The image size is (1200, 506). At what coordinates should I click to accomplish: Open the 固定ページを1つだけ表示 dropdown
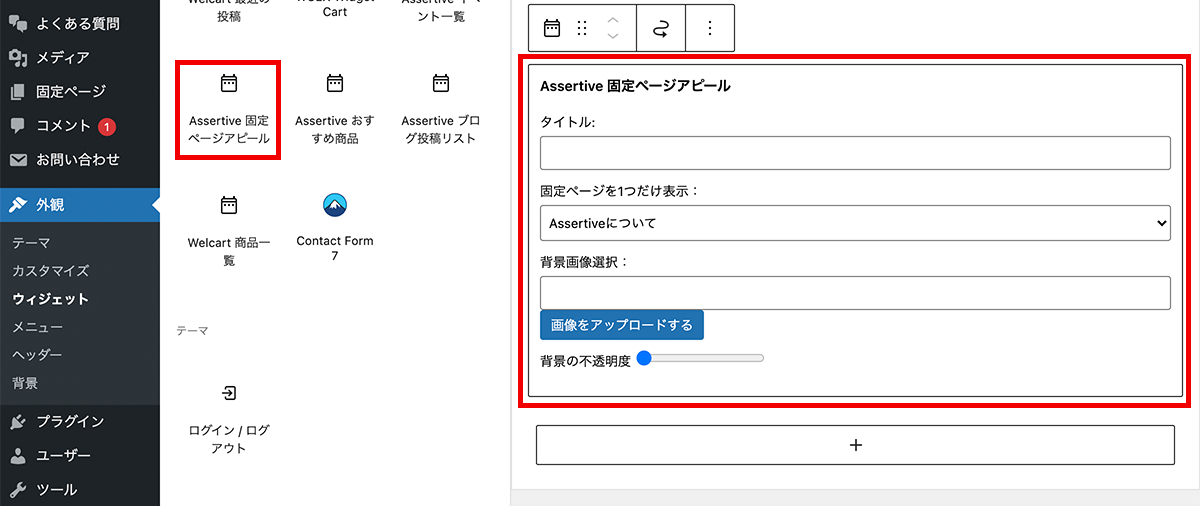pos(855,223)
